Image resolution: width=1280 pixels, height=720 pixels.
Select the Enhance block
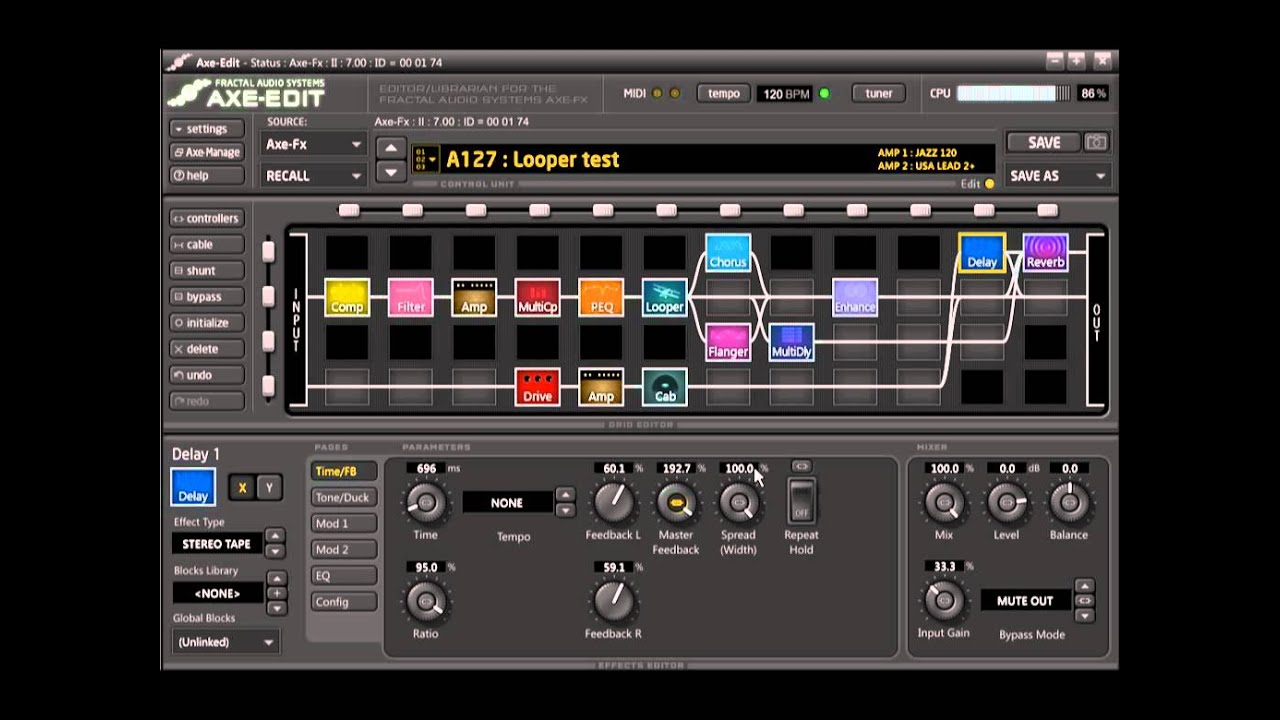(x=855, y=297)
